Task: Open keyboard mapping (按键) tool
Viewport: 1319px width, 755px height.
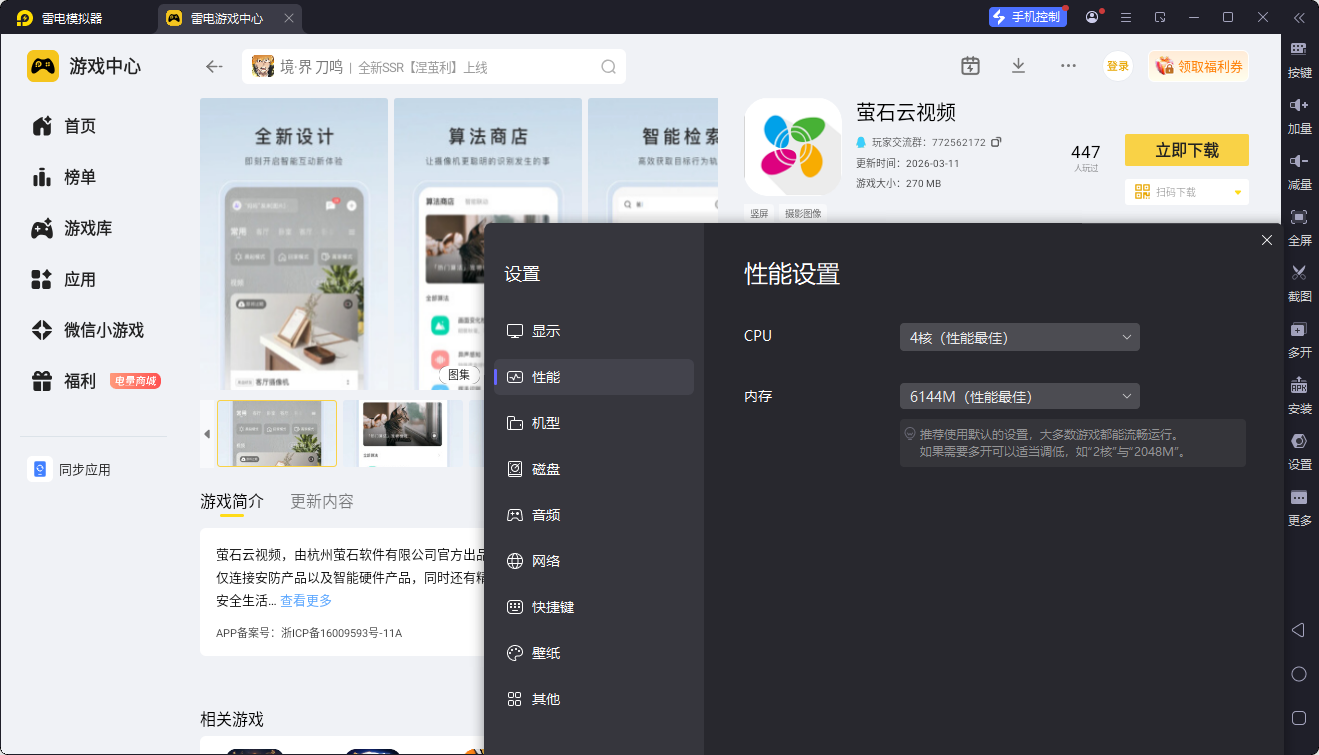Action: click(x=1299, y=49)
